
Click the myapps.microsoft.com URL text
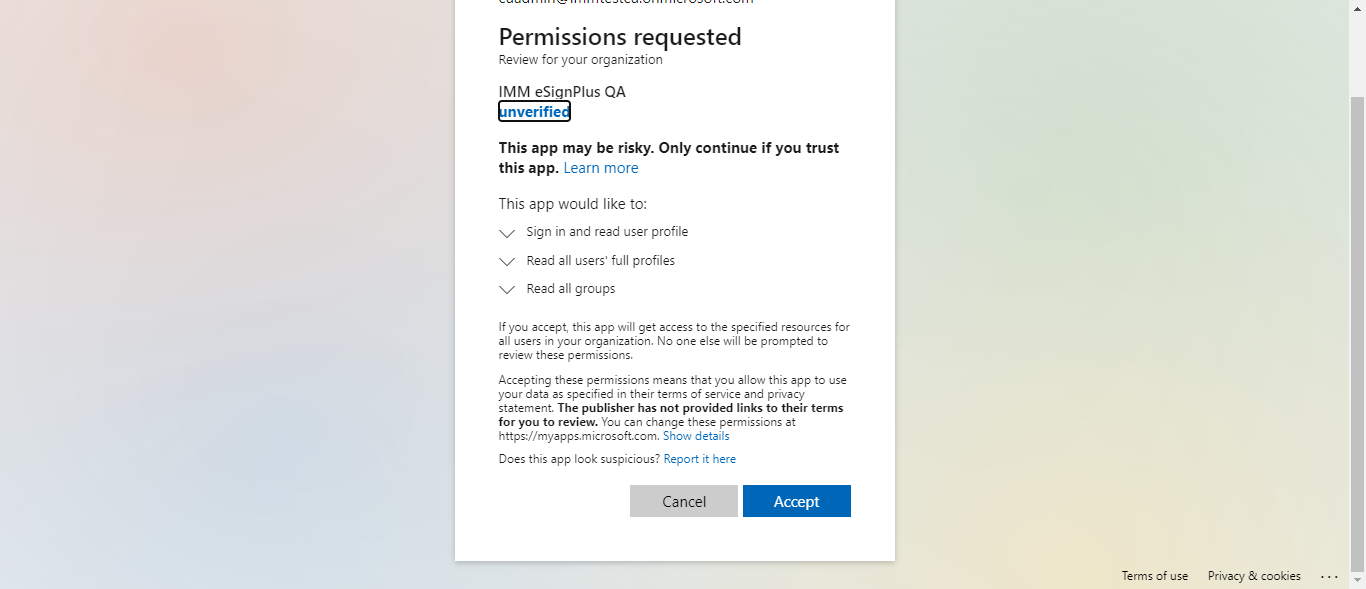coord(578,436)
